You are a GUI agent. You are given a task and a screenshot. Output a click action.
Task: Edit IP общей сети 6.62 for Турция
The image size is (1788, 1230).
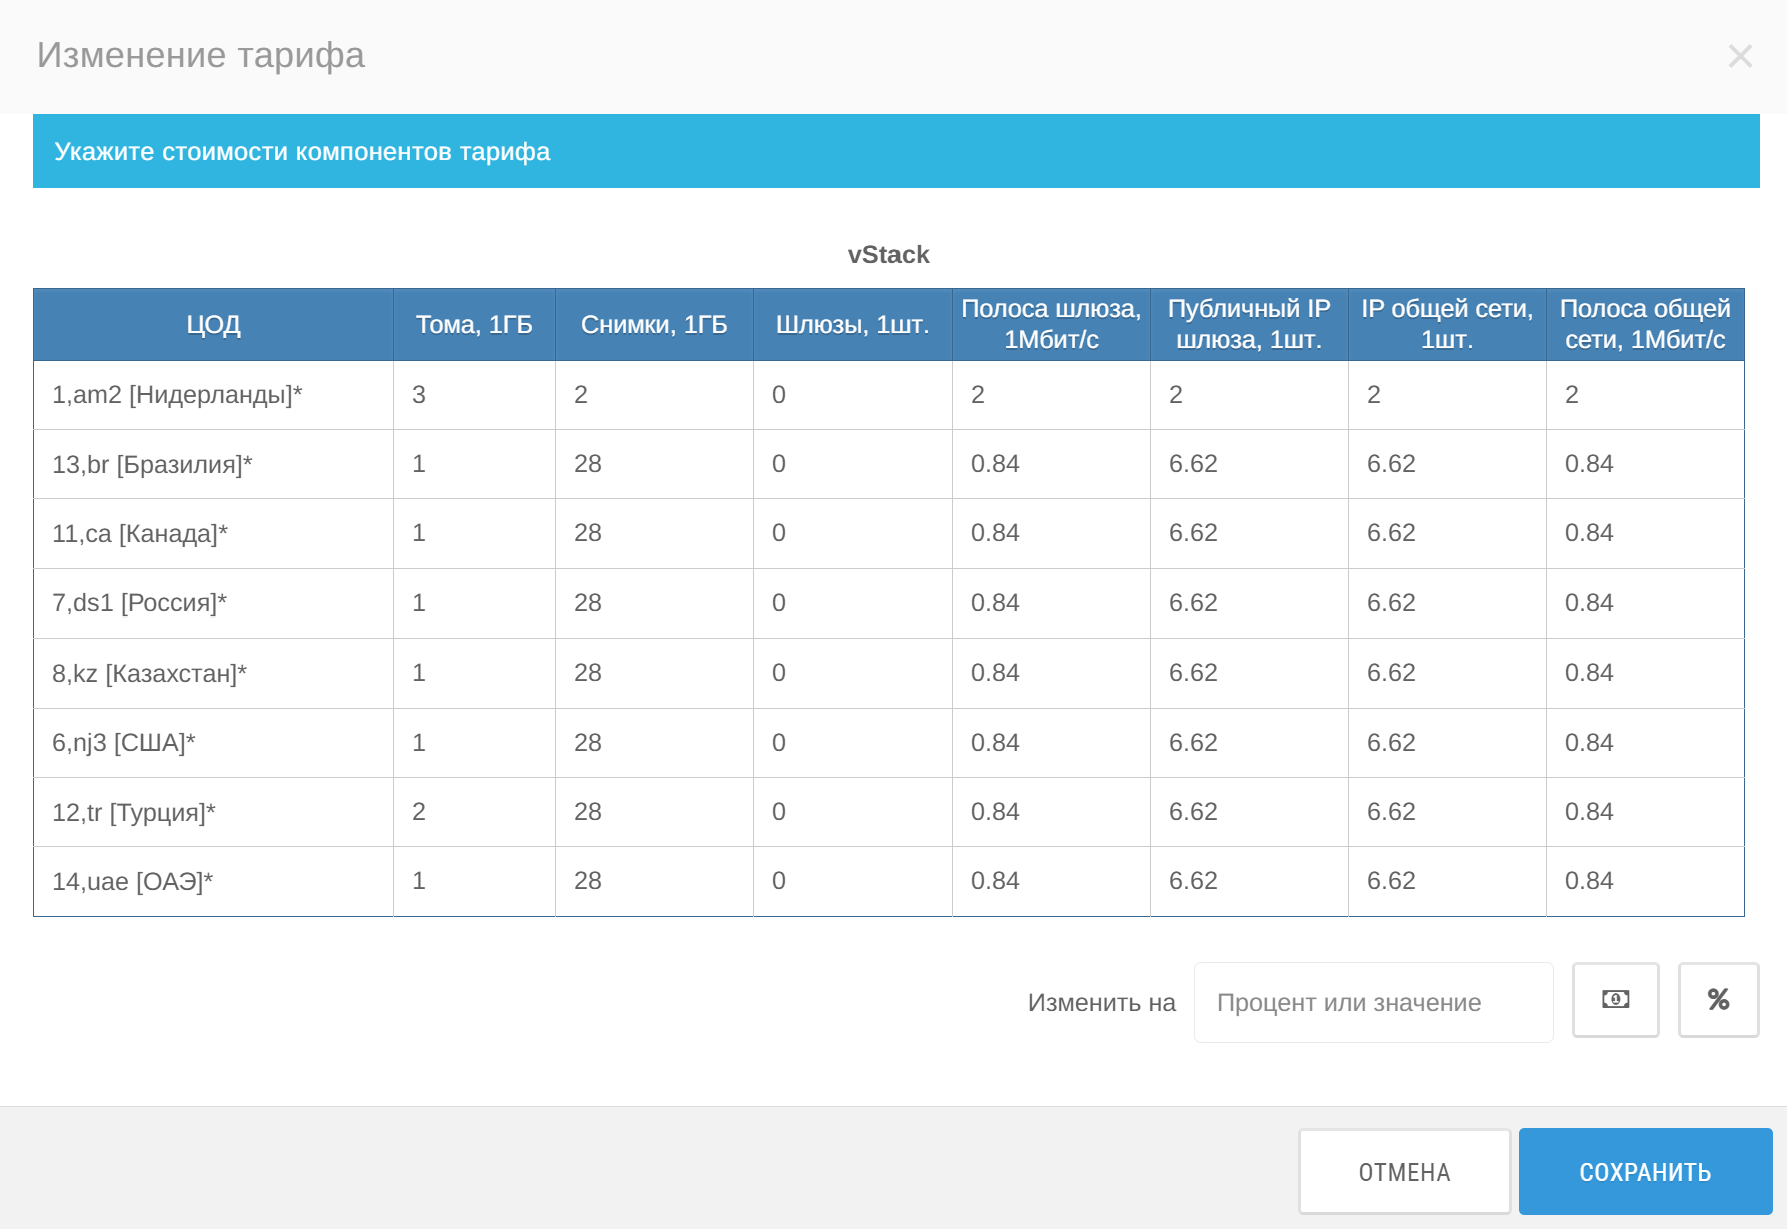(1447, 812)
